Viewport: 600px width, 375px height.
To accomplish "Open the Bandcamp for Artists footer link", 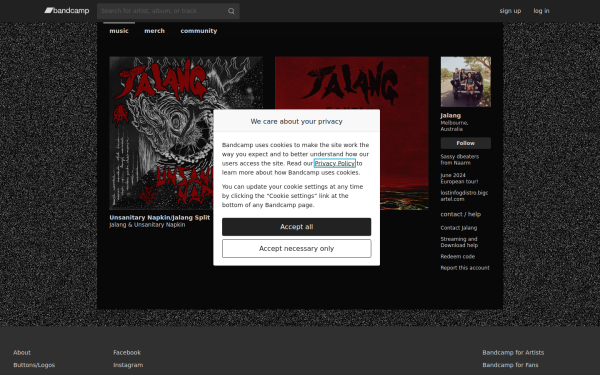I will tap(513, 352).
